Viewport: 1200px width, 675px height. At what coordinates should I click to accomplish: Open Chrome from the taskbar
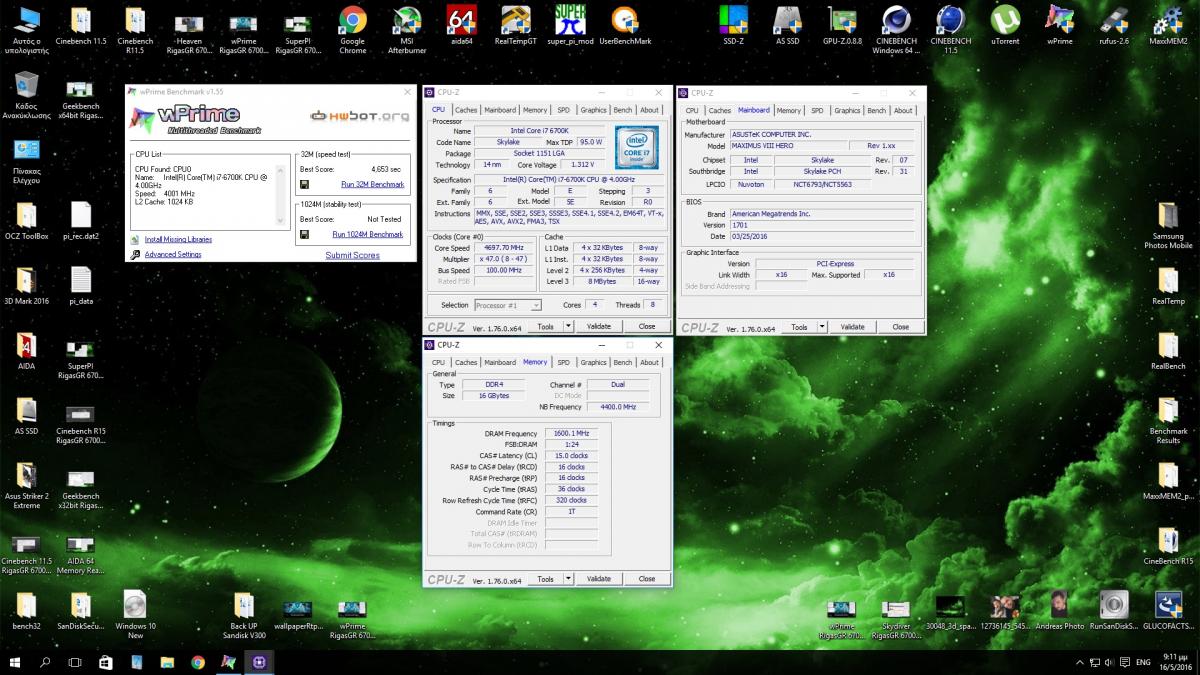click(x=198, y=662)
